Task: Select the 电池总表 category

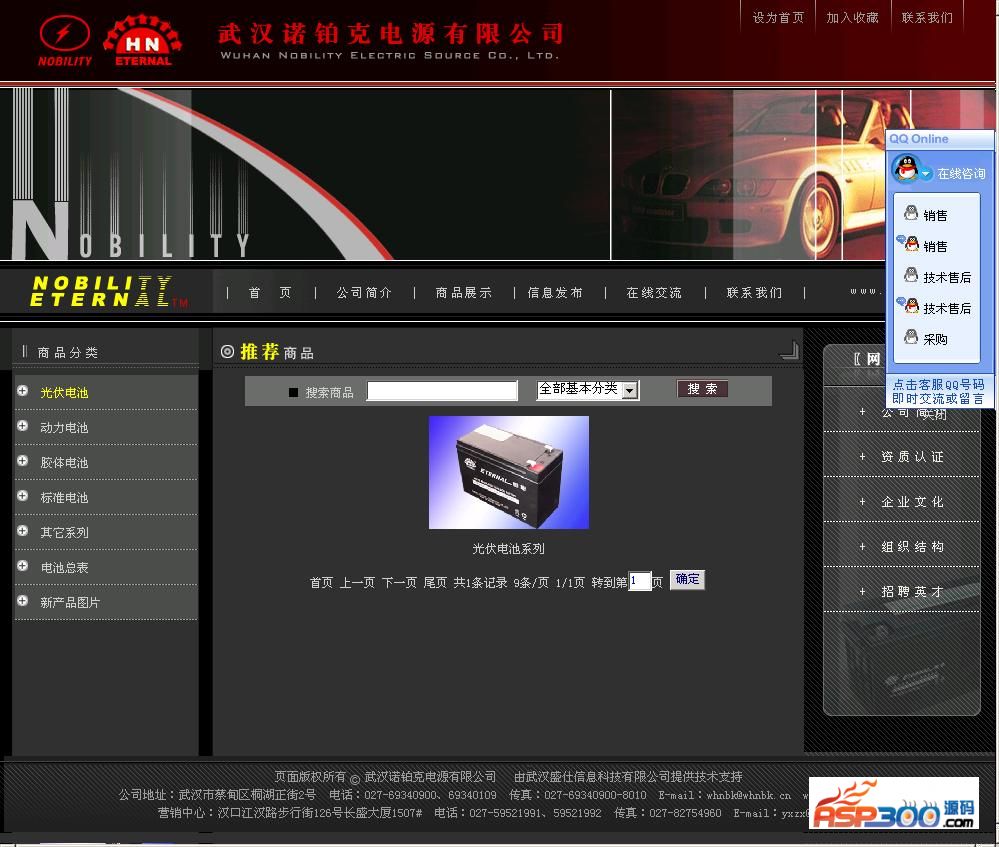Action: [x=64, y=568]
